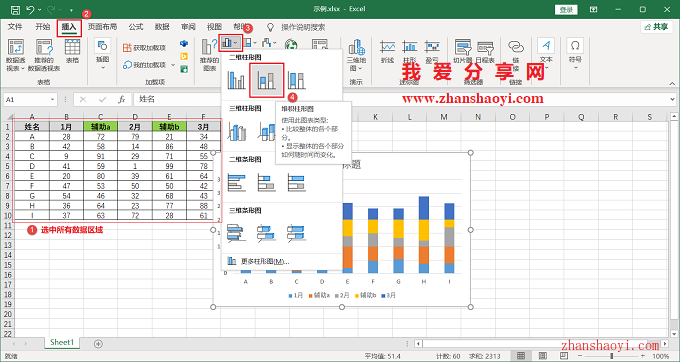Save the workbook with the floppy disk icon
Screen dimensions: 680x362
[15, 10]
